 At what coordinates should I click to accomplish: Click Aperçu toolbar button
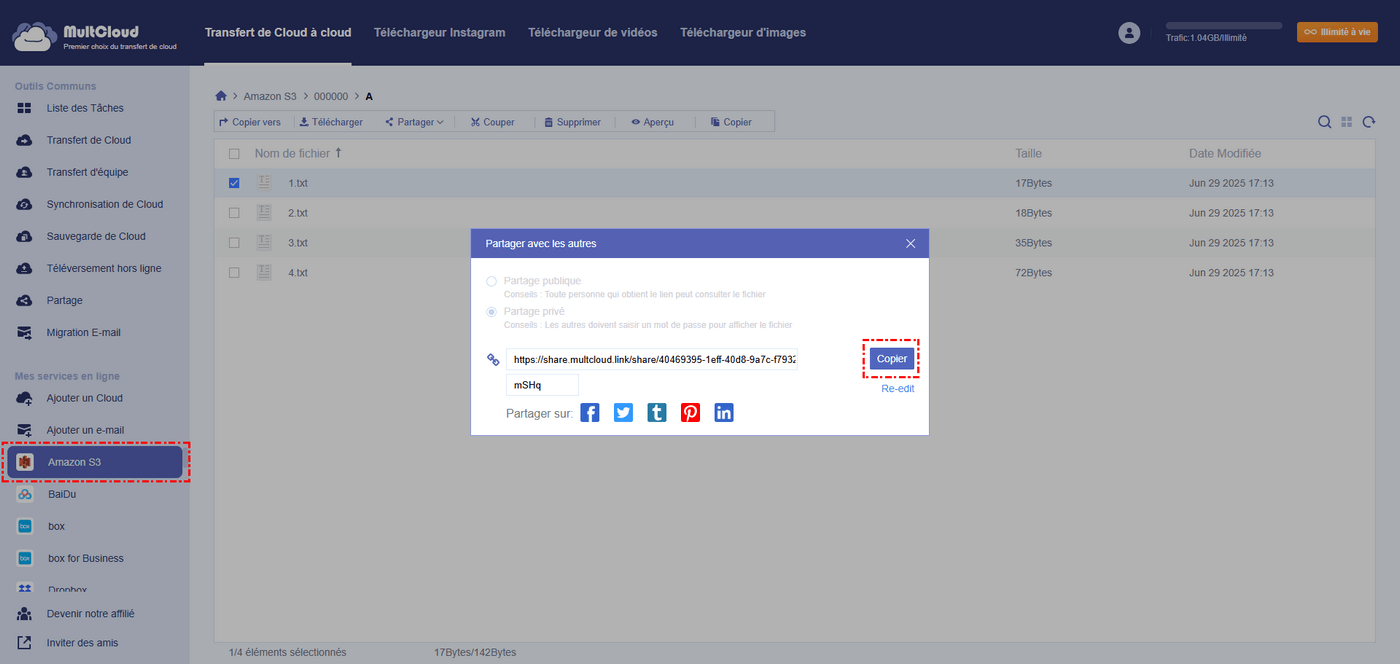click(x=652, y=122)
